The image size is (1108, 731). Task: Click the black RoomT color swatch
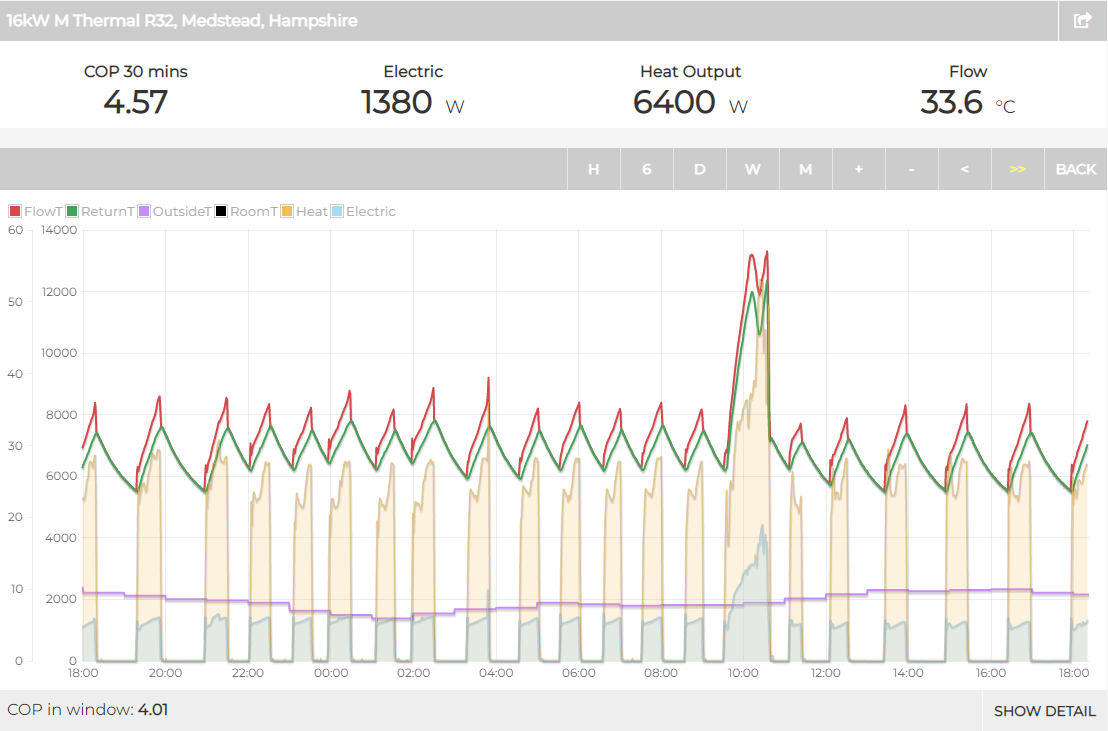click(221, 211)
